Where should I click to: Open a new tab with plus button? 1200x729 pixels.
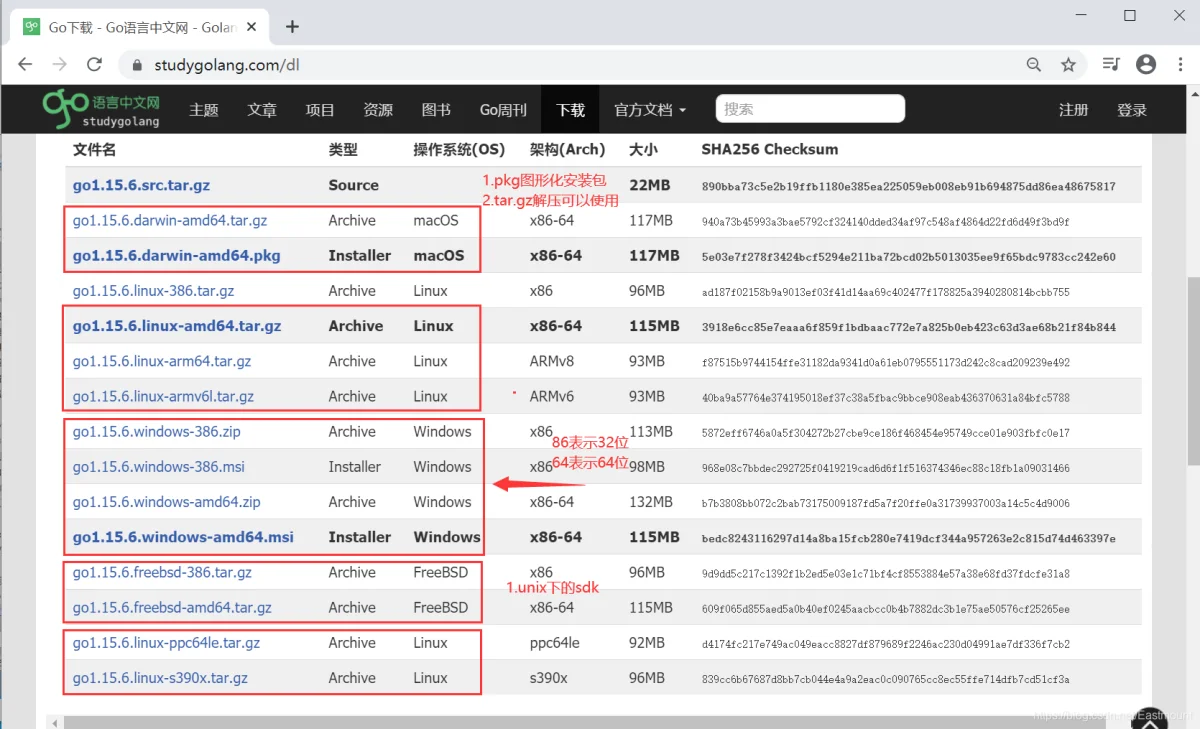(292, 27)
